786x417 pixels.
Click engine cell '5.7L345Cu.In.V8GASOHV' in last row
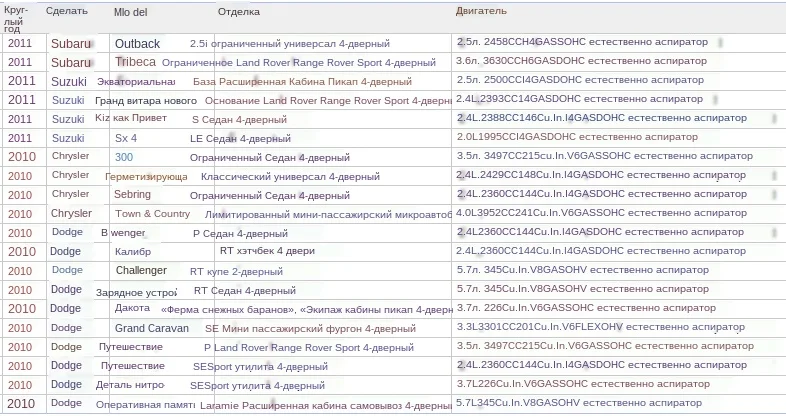tap(579, 402)
